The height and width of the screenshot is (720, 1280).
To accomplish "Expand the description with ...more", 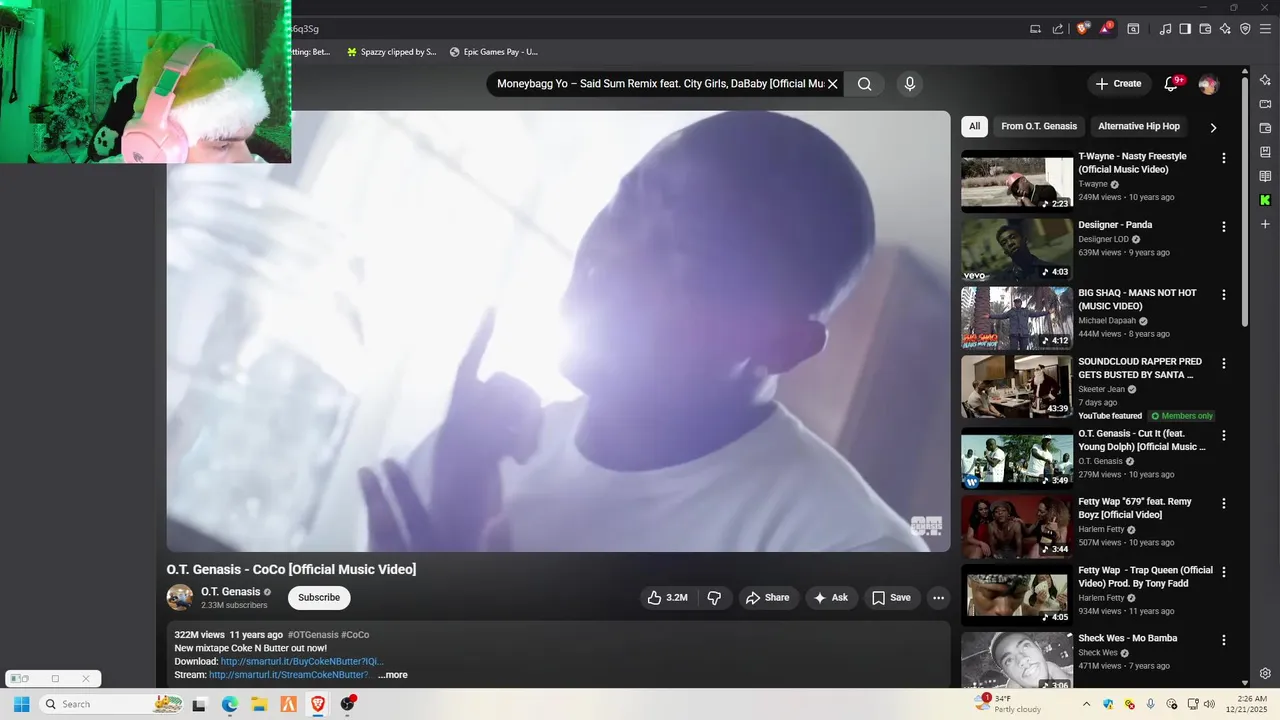I will [x=393, y=675].
